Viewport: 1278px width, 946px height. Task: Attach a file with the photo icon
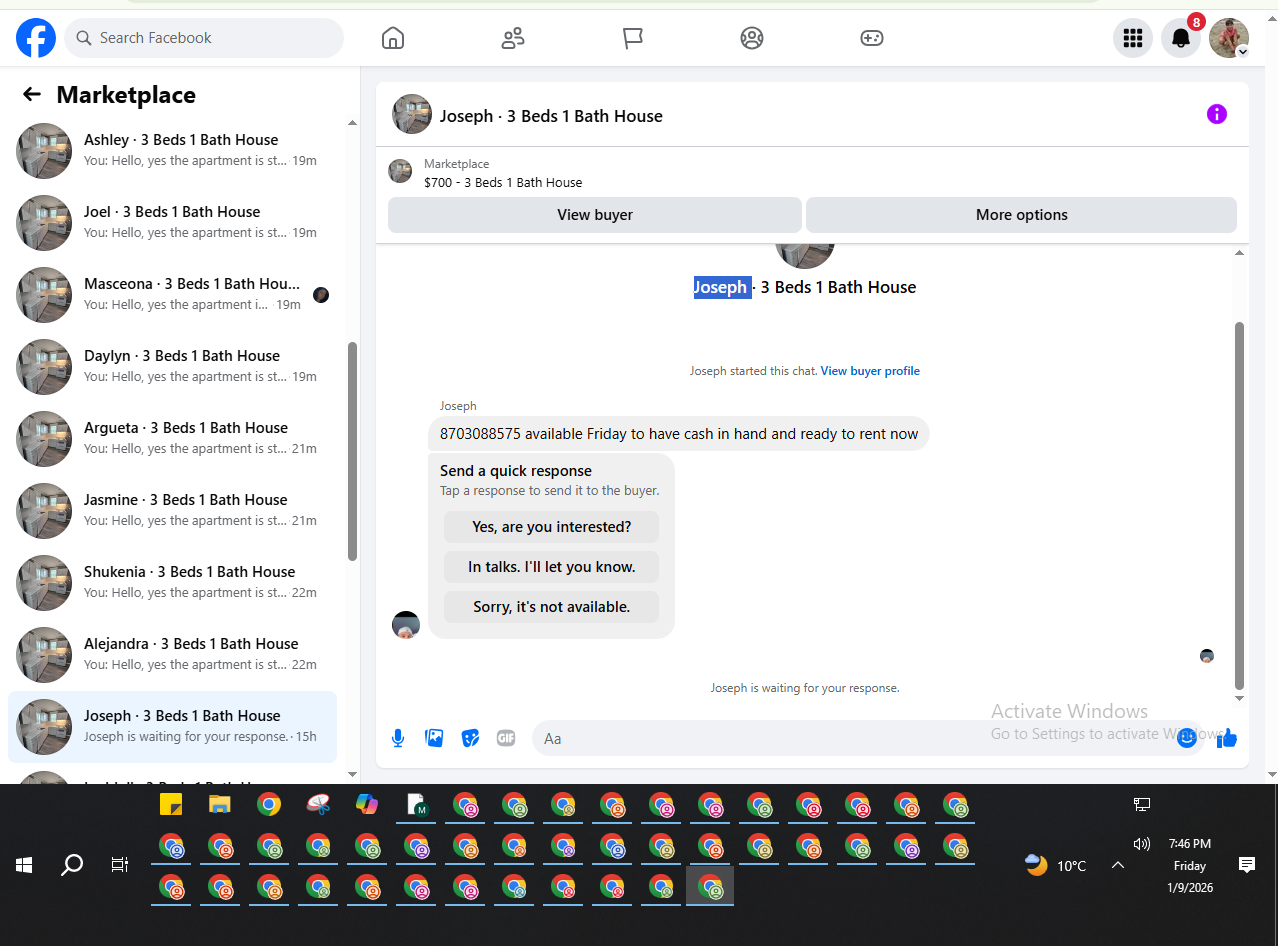[434, 738]
